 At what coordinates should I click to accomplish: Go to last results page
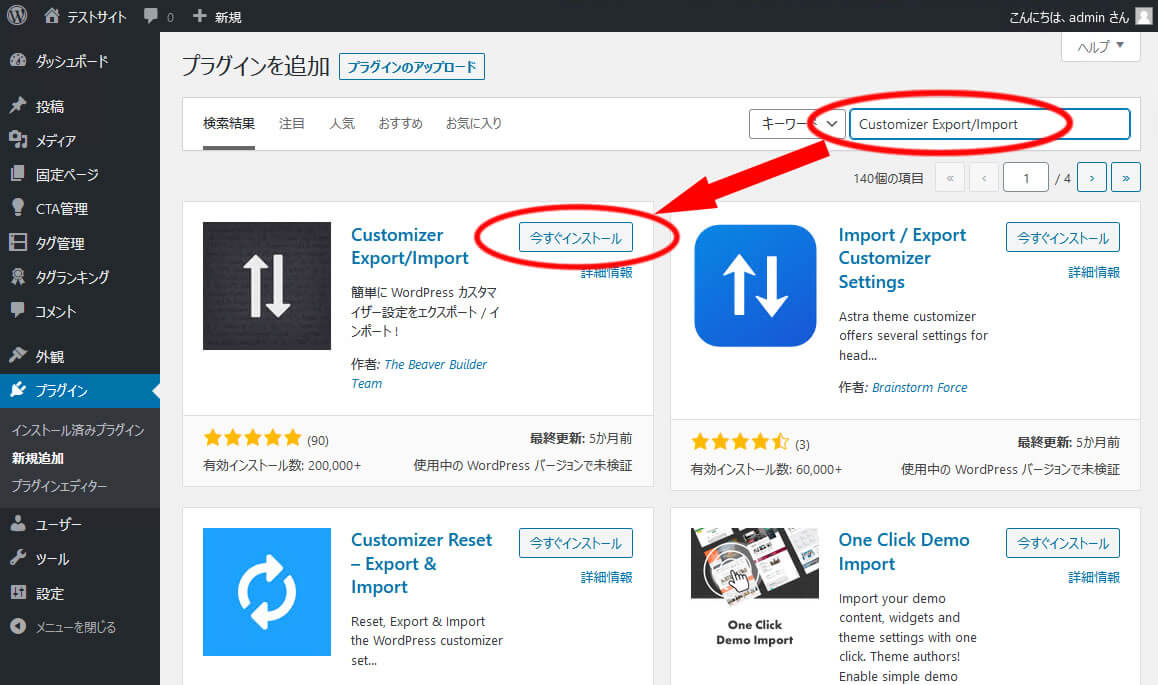pyautogui.click(x=1126, y=177)
